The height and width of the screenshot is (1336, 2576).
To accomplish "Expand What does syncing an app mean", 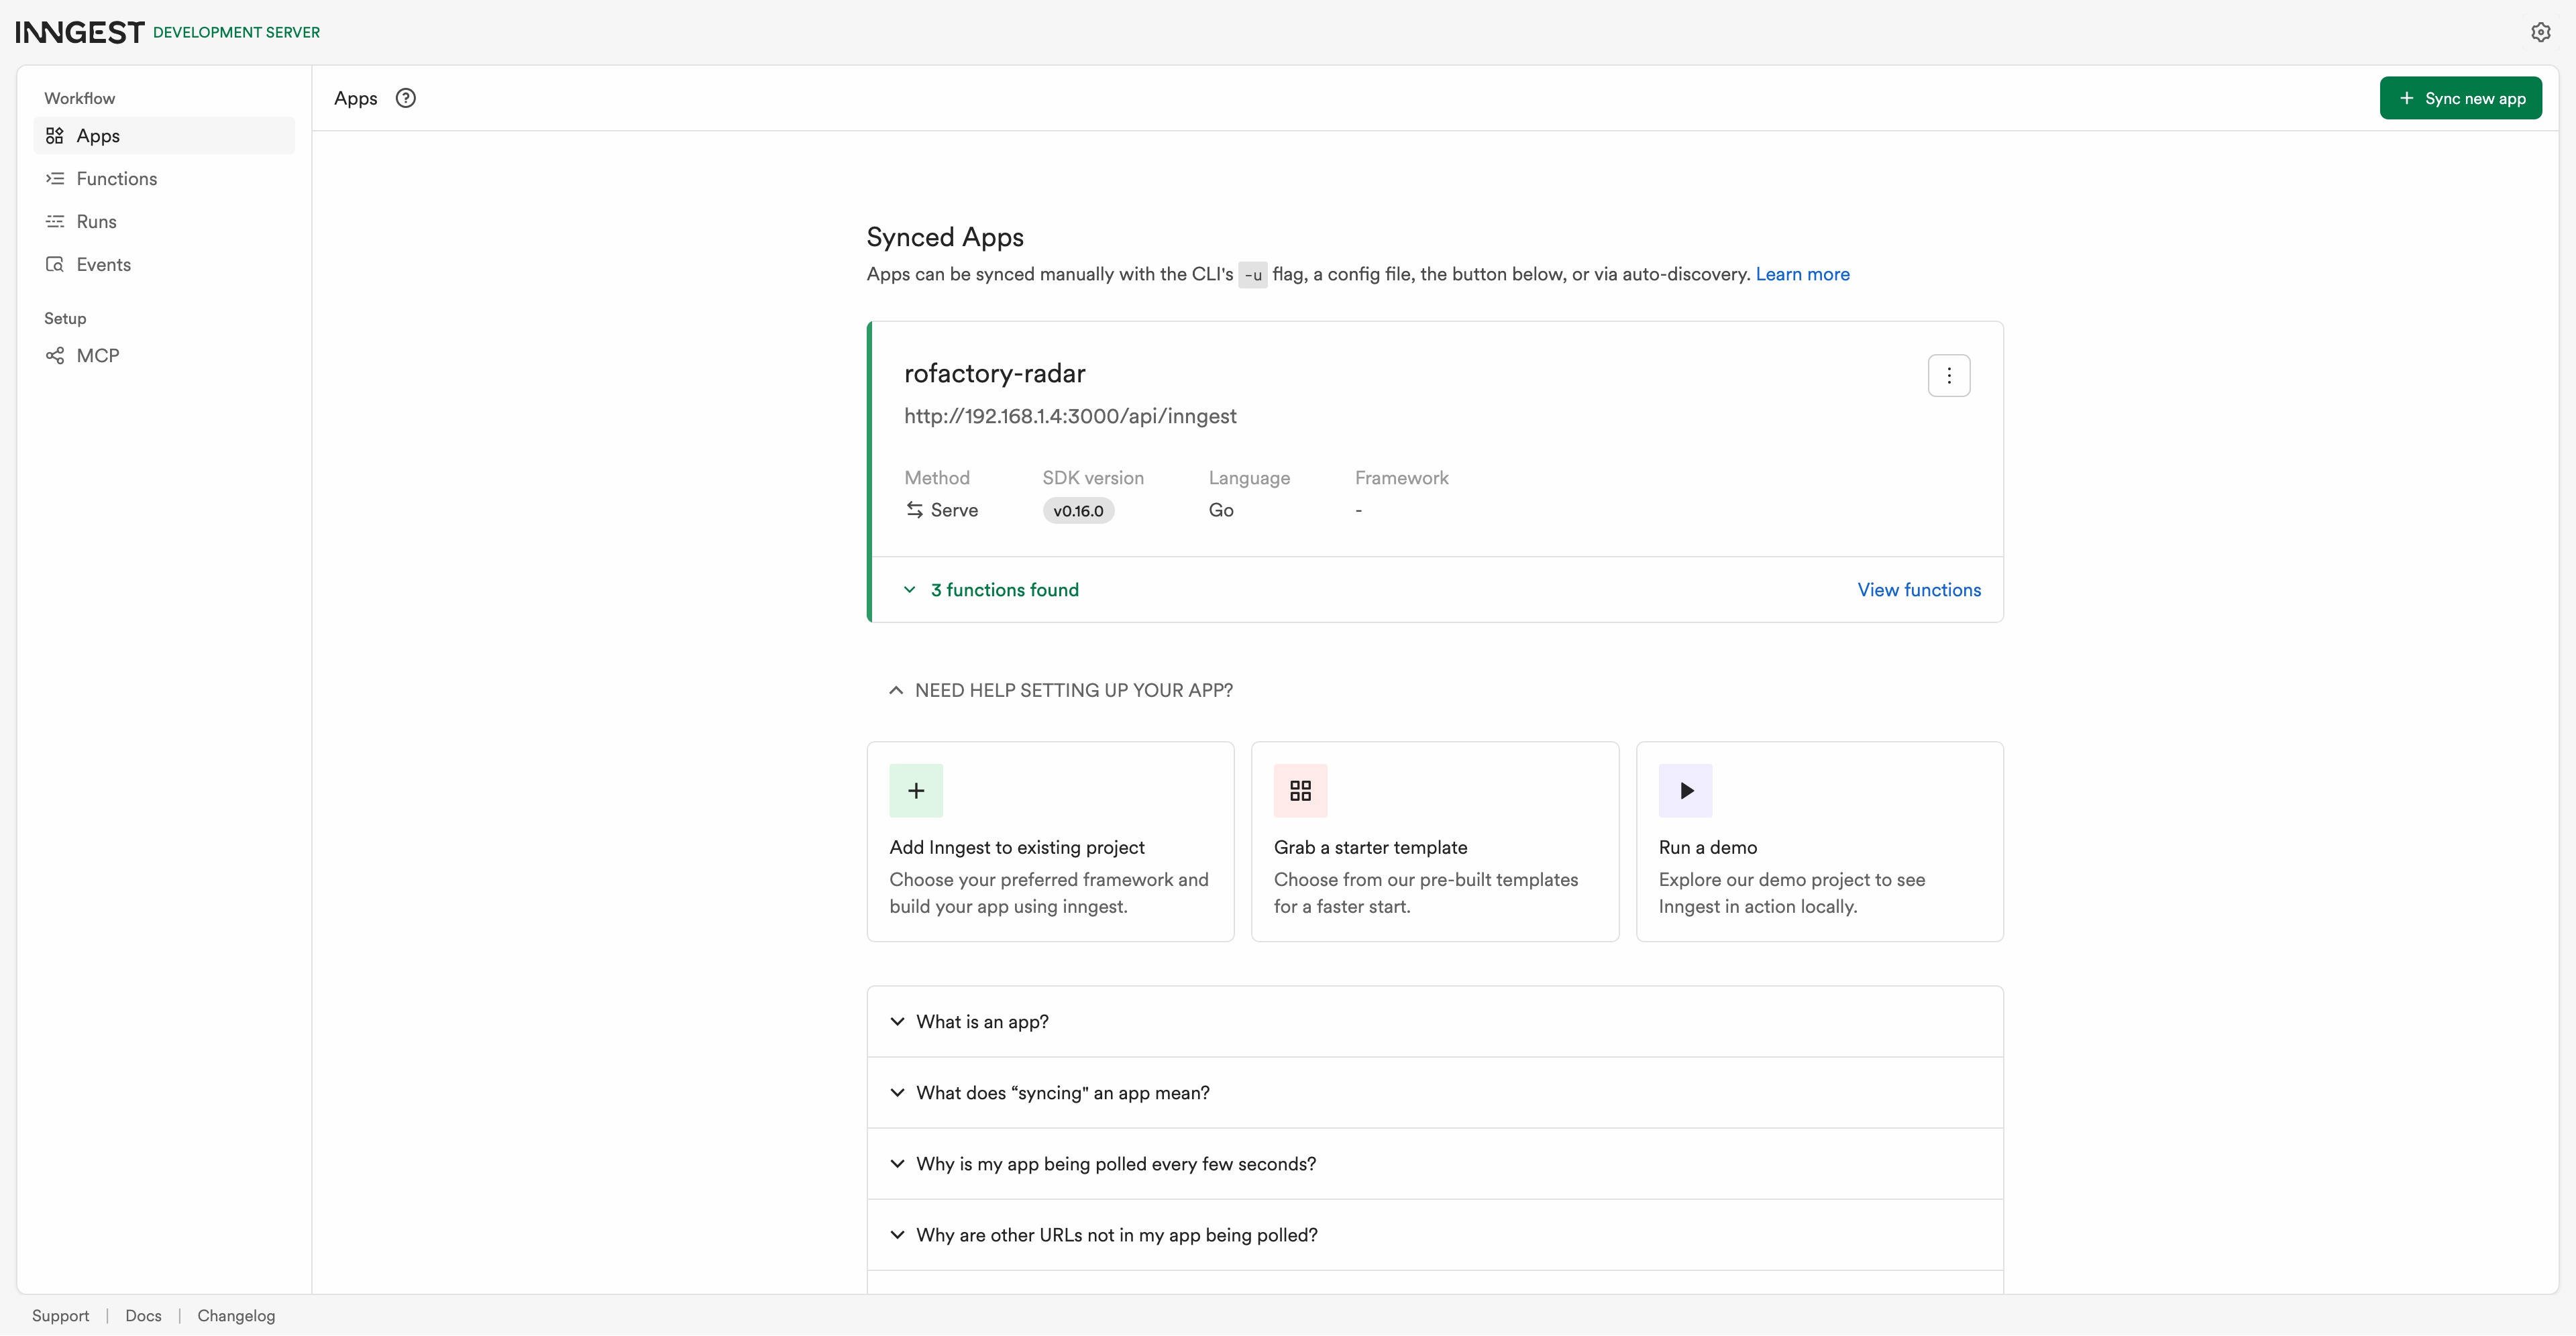I will (x=1435, y=1093).
